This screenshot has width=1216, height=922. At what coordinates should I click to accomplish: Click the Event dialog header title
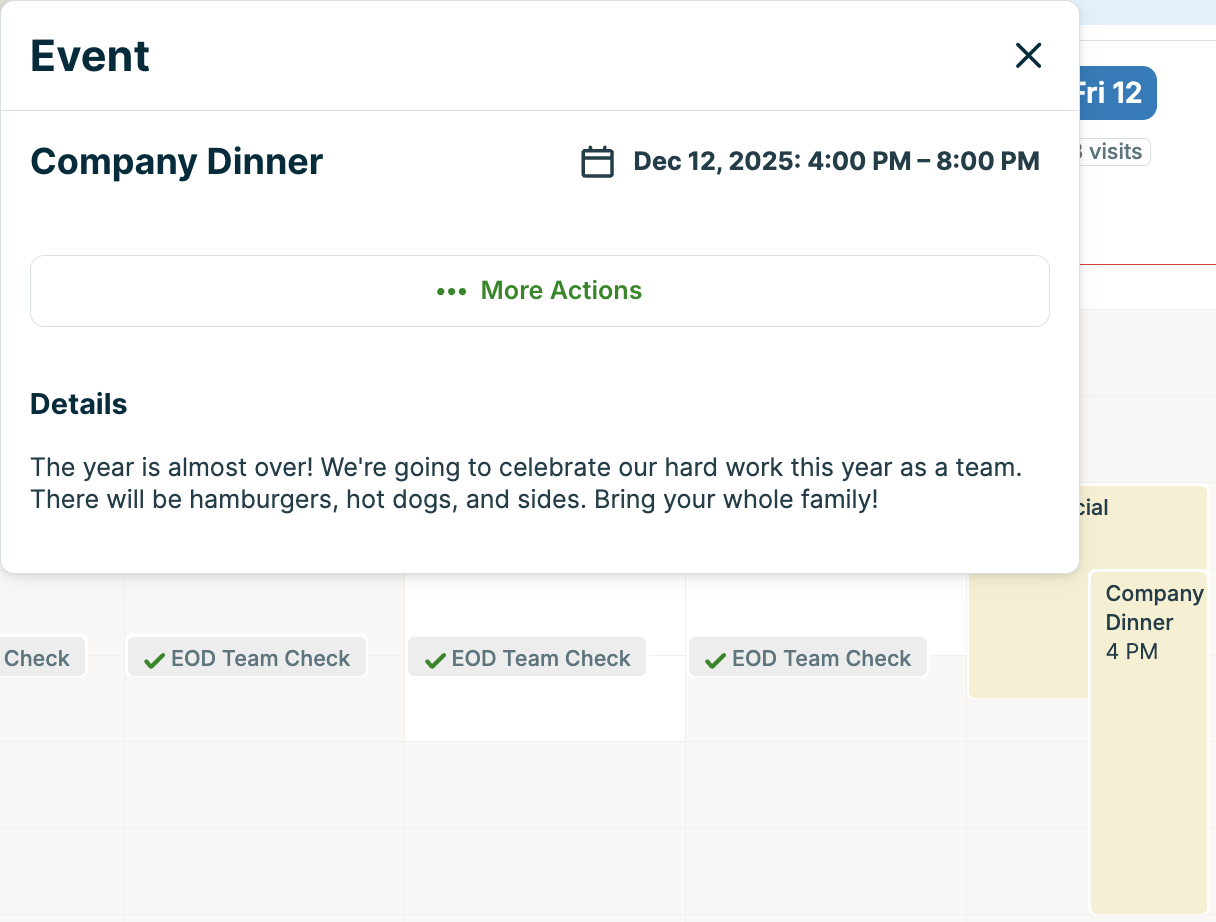coord(89,56)
